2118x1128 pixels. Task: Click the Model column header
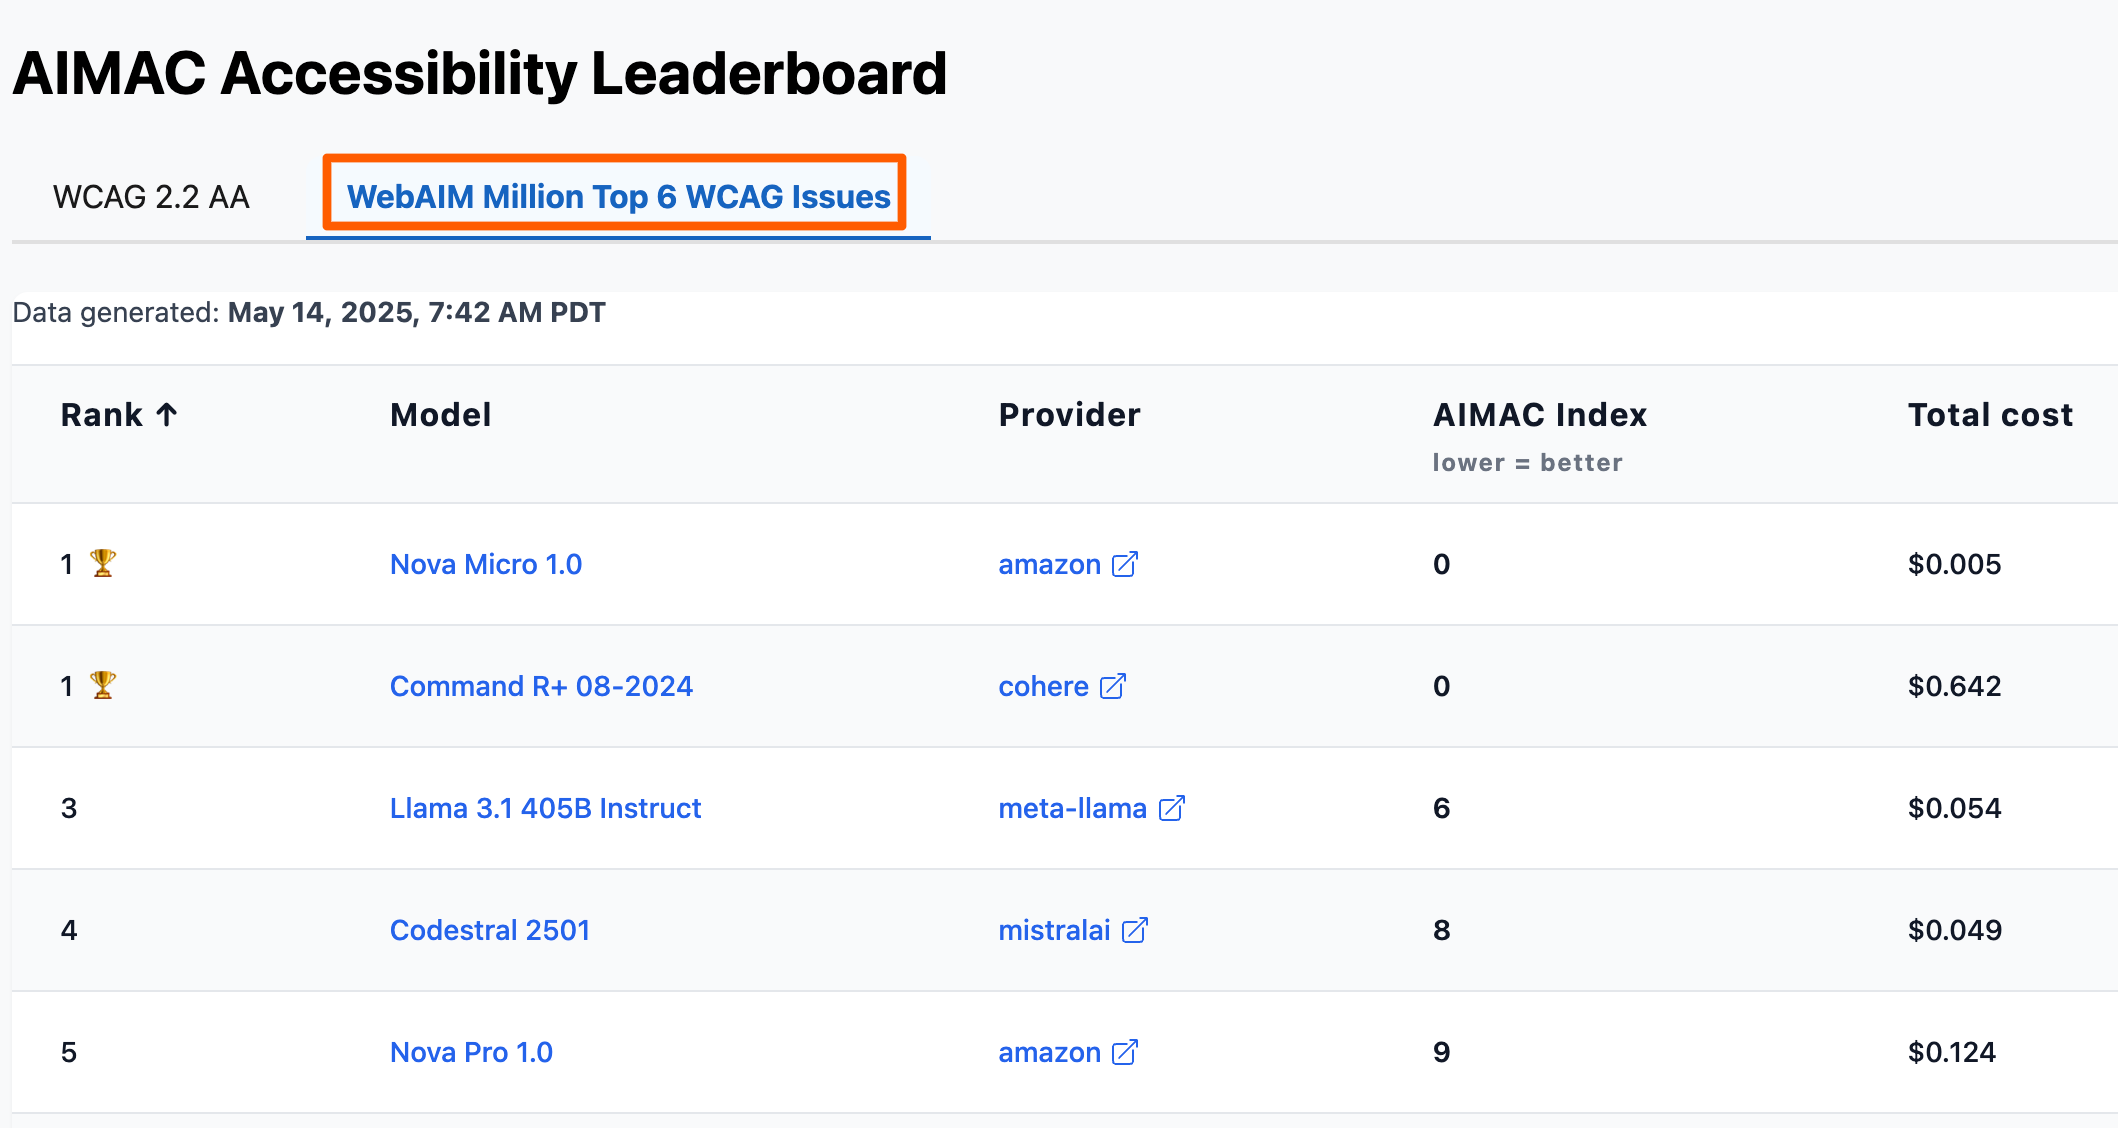point(440,413)
